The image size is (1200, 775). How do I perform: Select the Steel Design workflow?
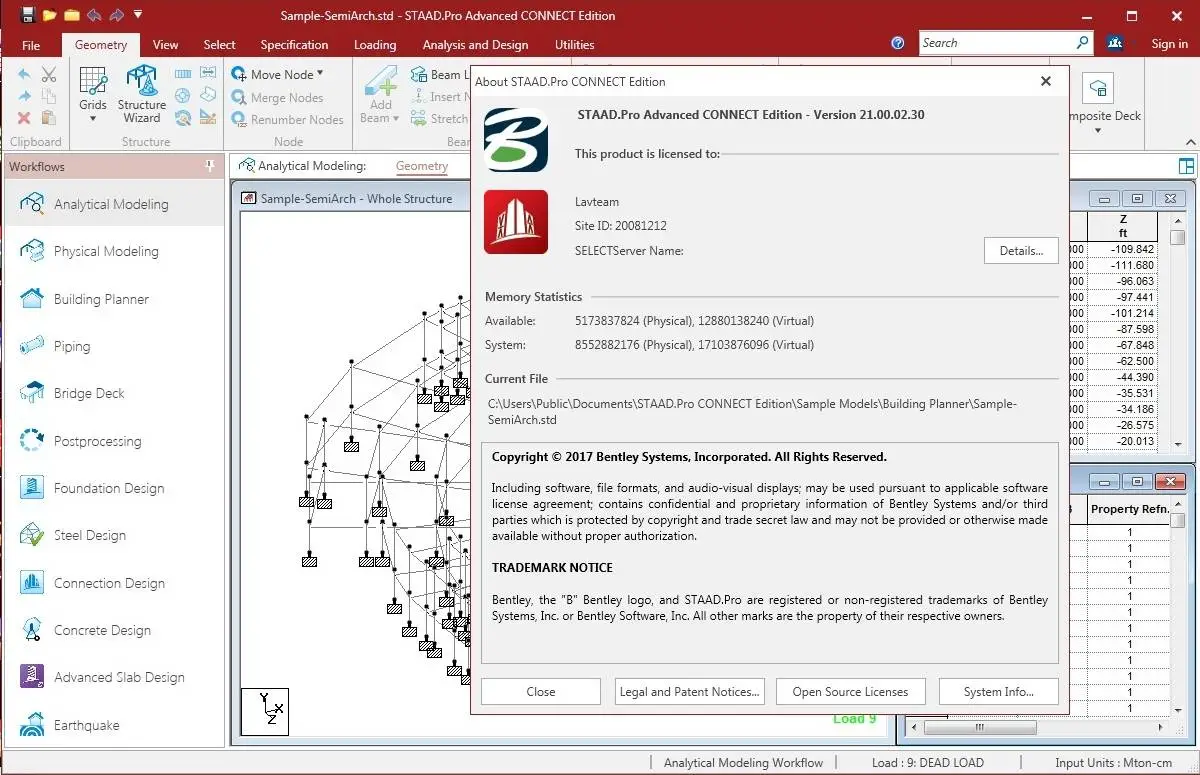114,535
